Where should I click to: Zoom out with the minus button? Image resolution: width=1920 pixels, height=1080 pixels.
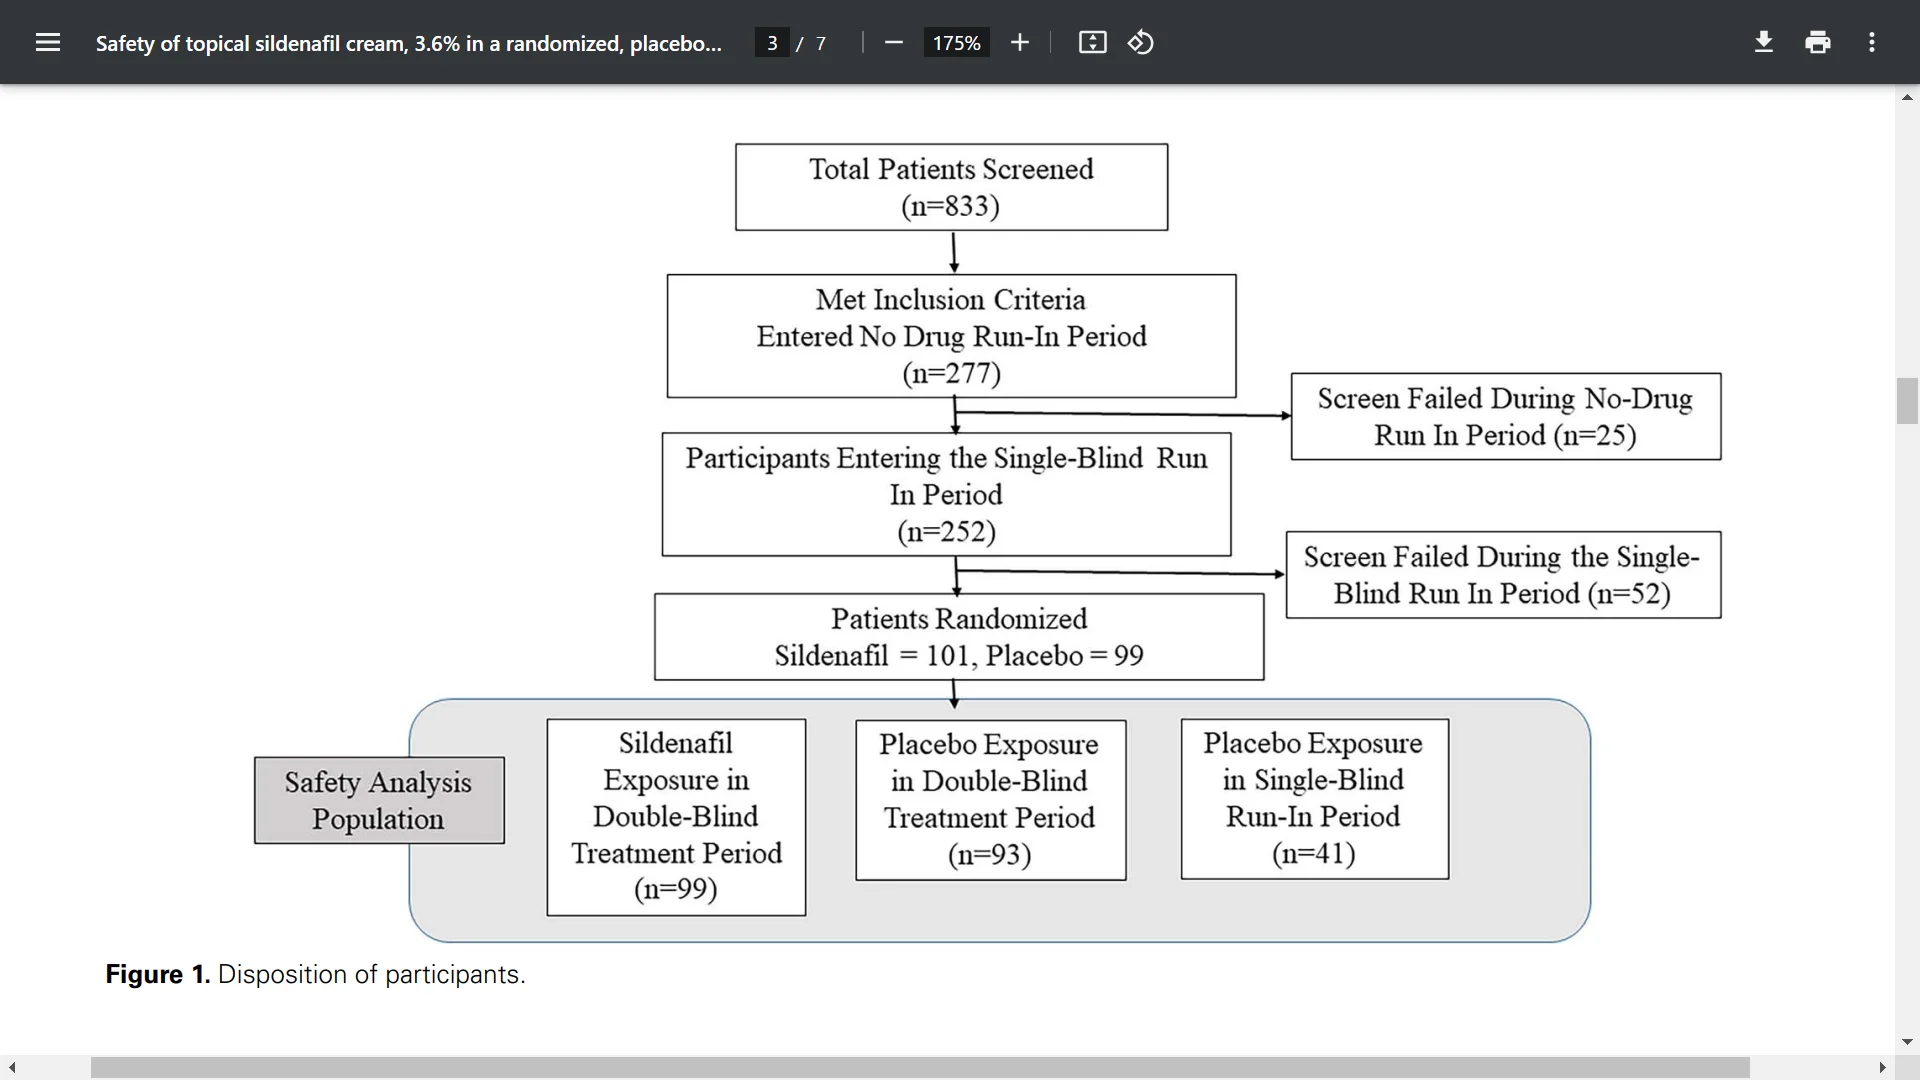tap(894, 42)
